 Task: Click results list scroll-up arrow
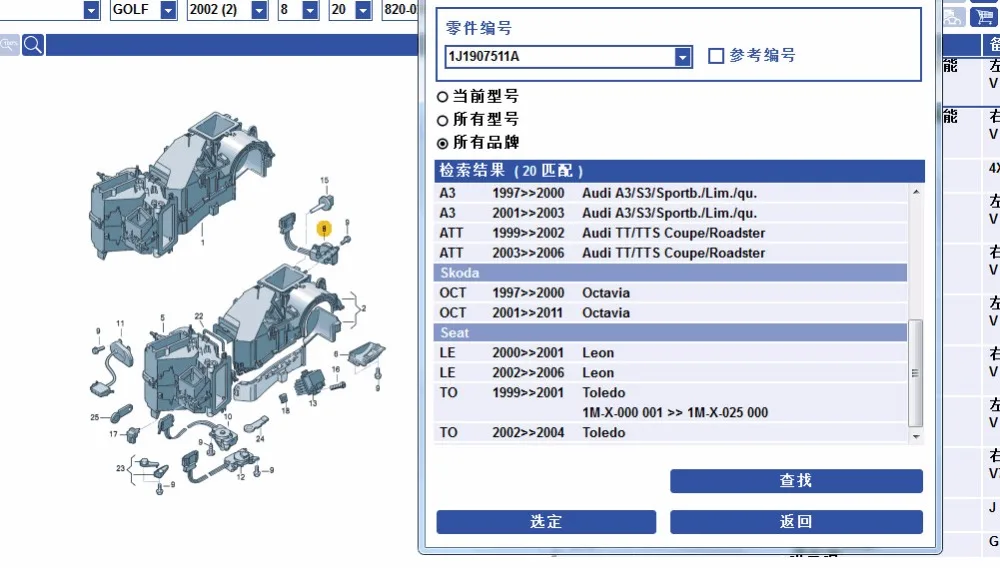[916, 192]
